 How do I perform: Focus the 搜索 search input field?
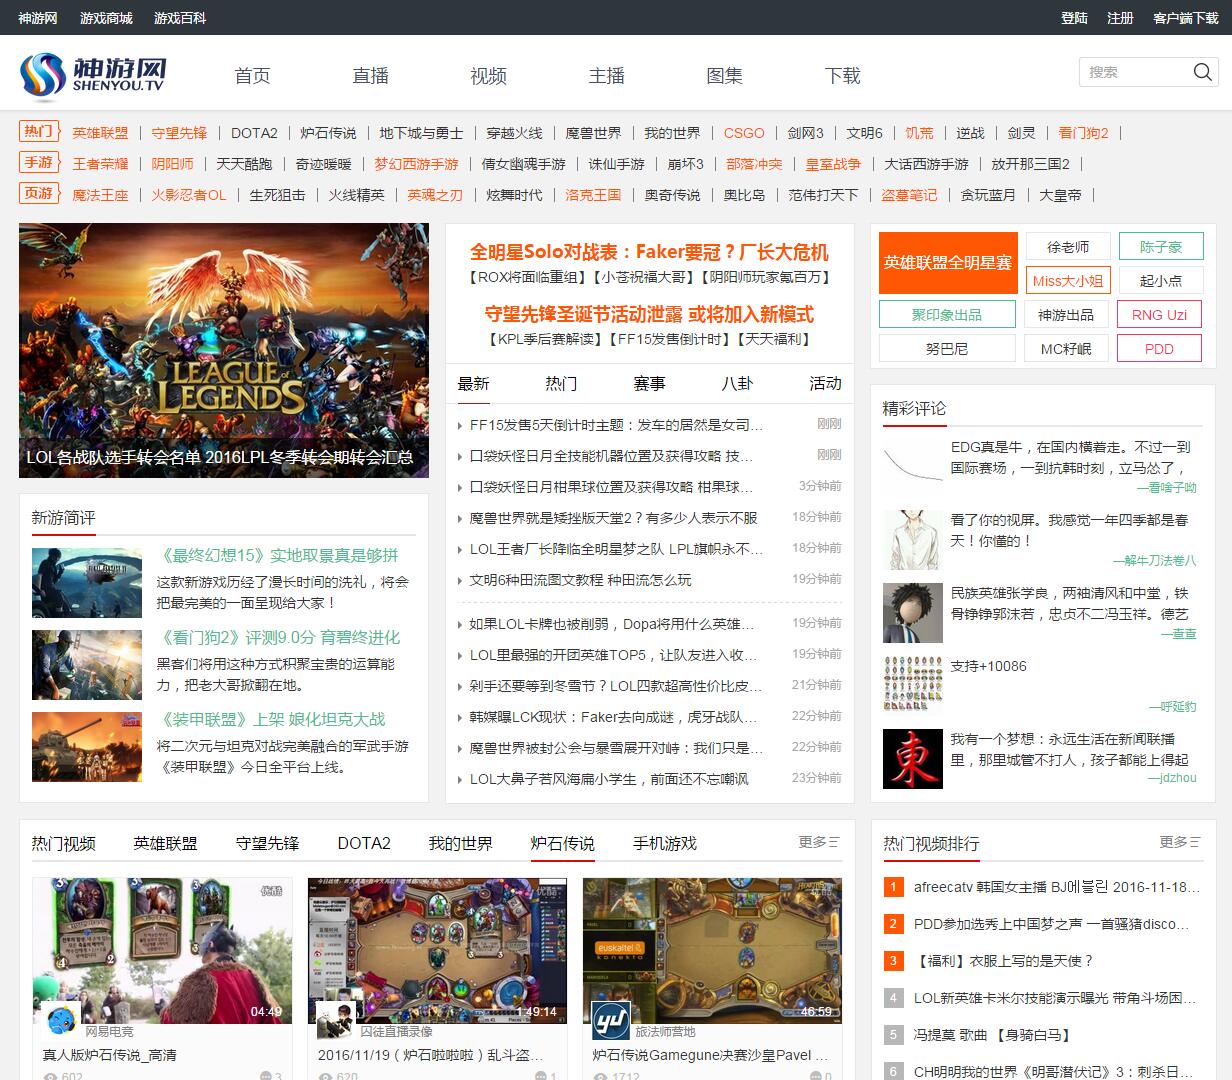(x=1135, y=72)
